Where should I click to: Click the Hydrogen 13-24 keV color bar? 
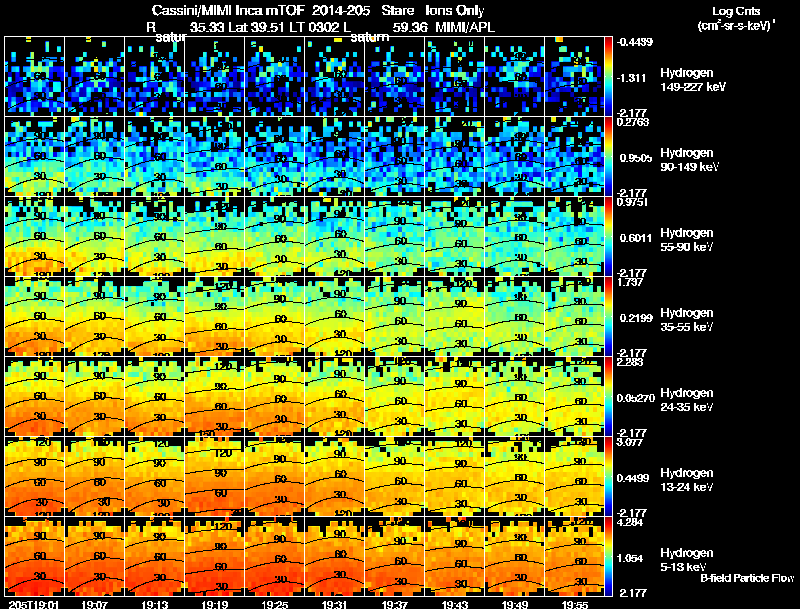[x=608, y=476]
